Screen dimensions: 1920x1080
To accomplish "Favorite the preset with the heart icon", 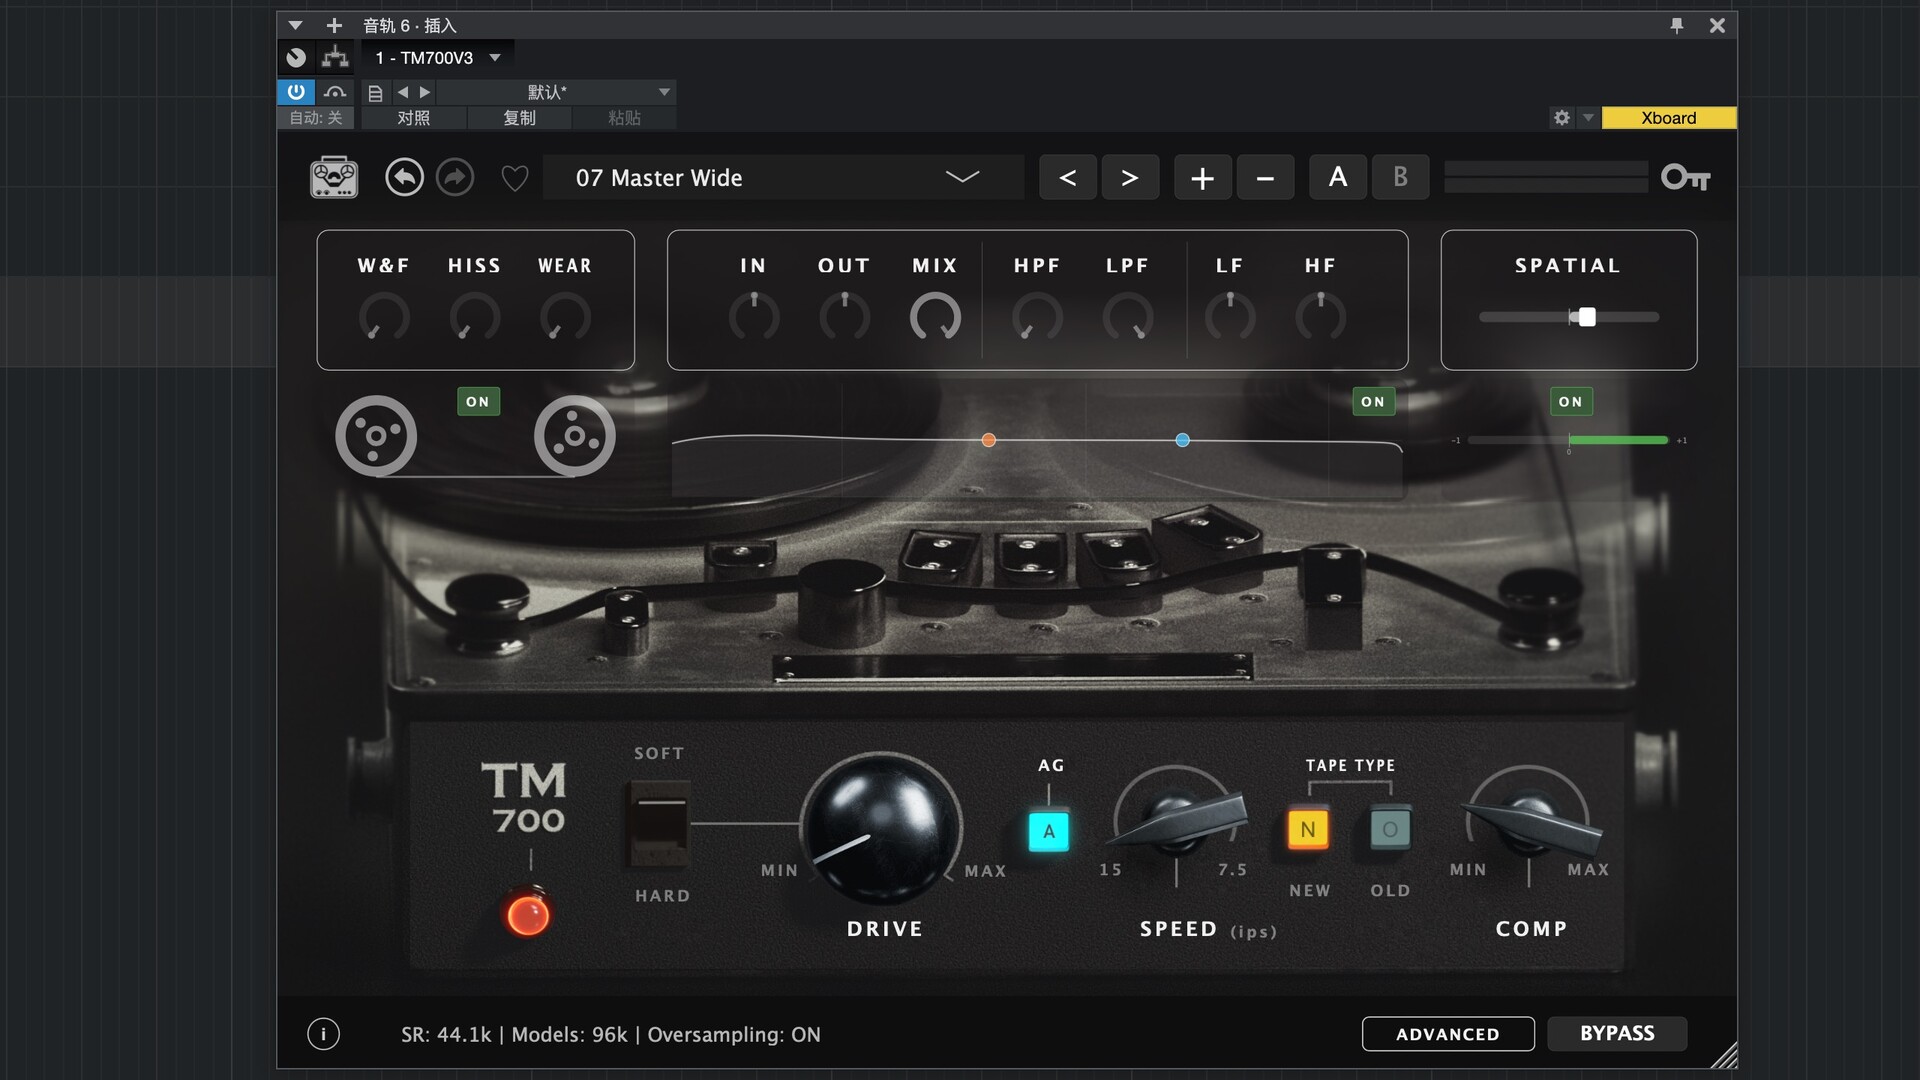I will point(514,179).
